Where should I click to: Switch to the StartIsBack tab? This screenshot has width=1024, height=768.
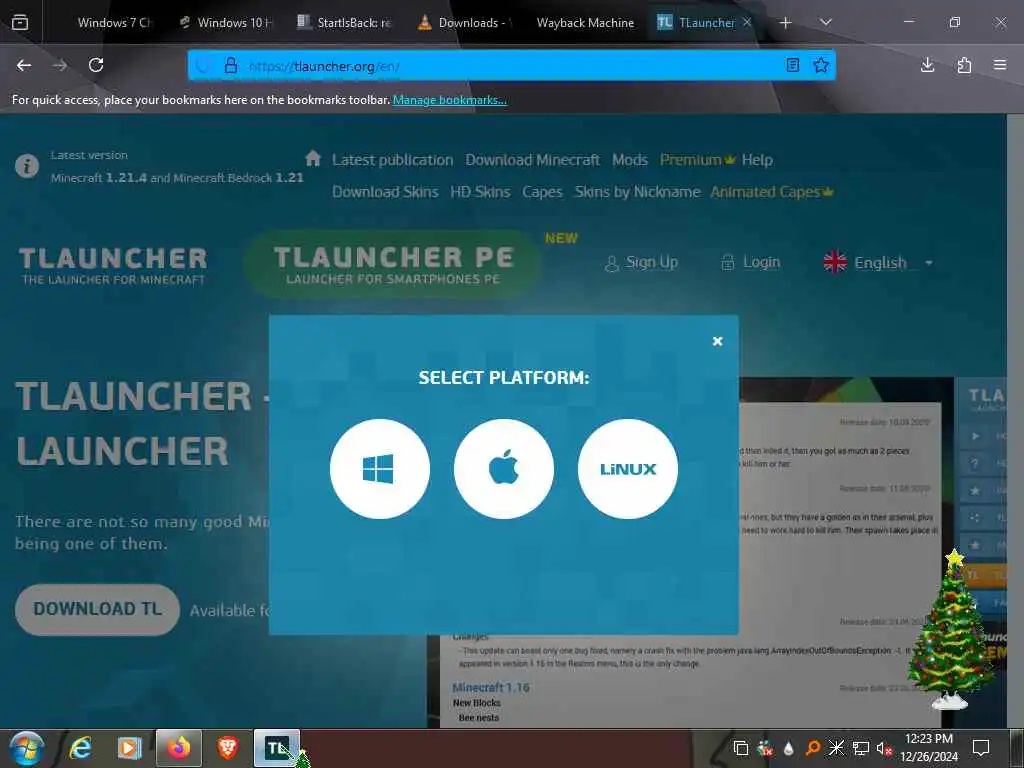click(345, 23)
